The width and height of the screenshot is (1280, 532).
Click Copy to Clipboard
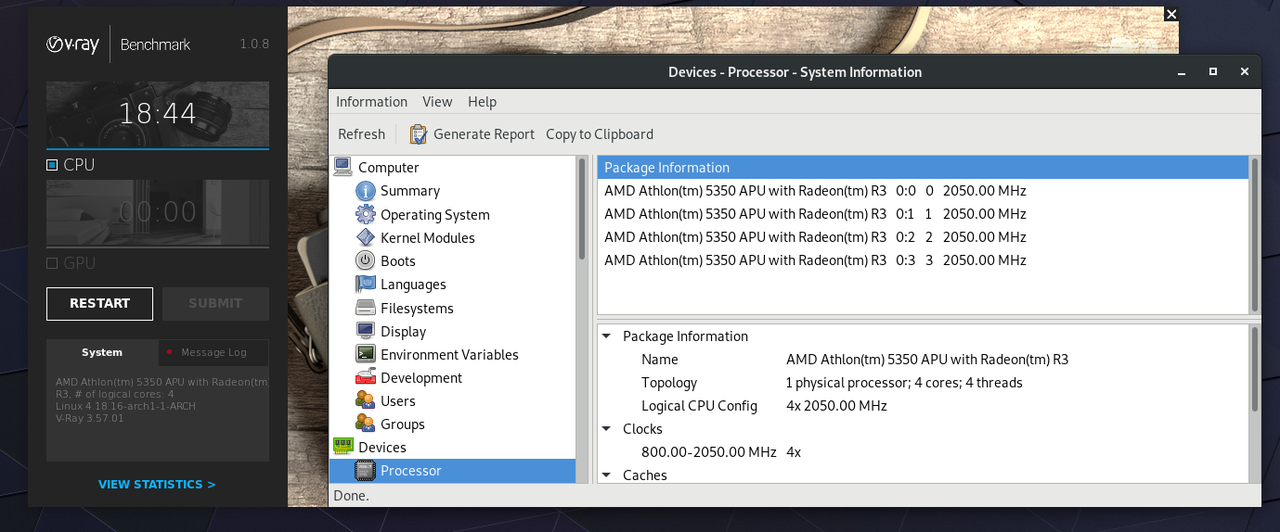(599, 134)
